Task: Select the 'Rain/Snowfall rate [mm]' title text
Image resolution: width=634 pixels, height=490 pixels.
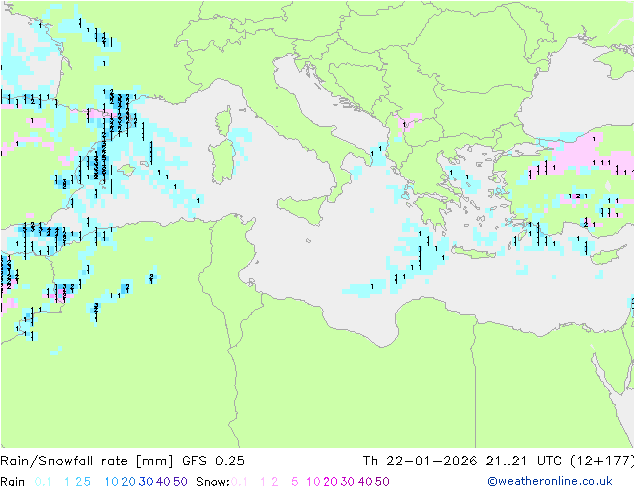Action: 87,461
